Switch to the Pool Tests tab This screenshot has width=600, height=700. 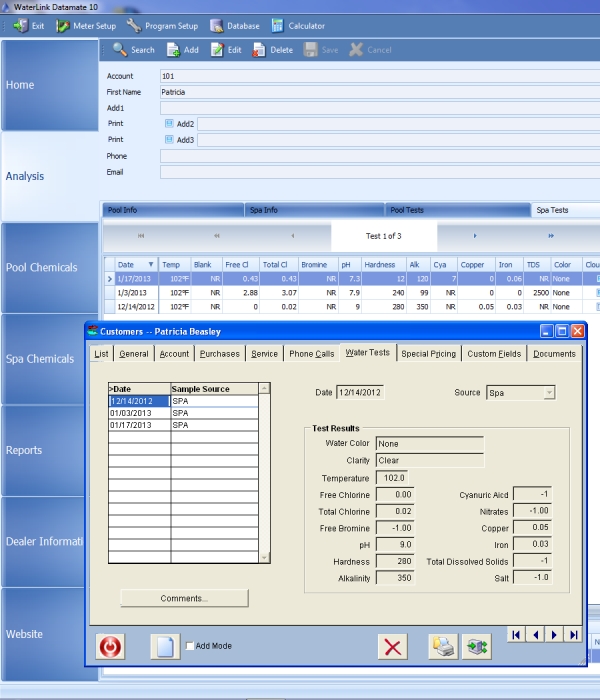pyautogui.click(x=458, y=210)
